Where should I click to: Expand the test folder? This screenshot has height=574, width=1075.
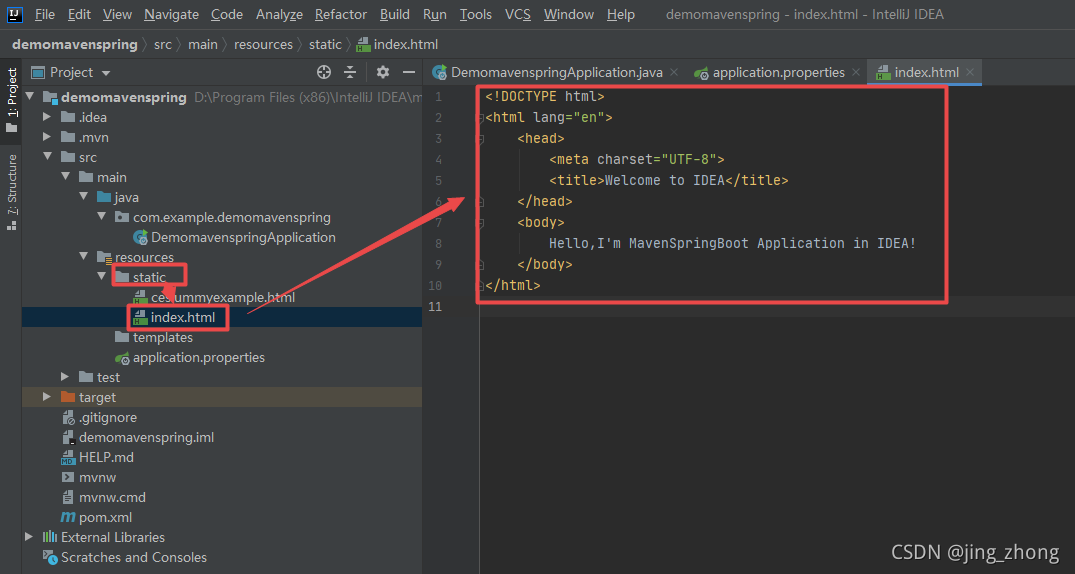(x=65, y=377)
